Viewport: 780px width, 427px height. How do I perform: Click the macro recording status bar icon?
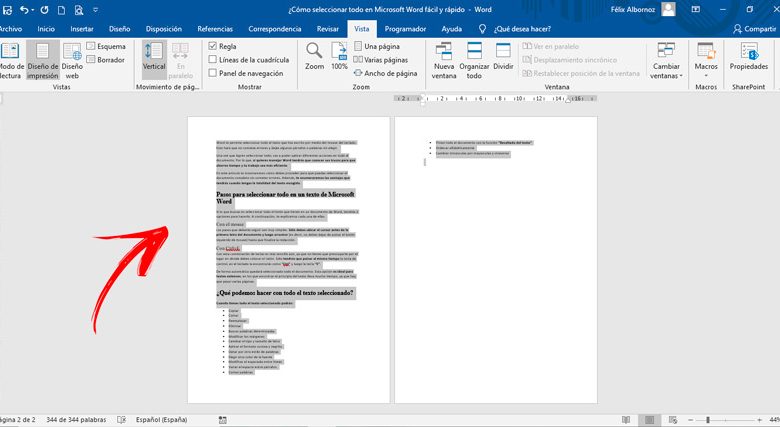click(x=222, y=420)
